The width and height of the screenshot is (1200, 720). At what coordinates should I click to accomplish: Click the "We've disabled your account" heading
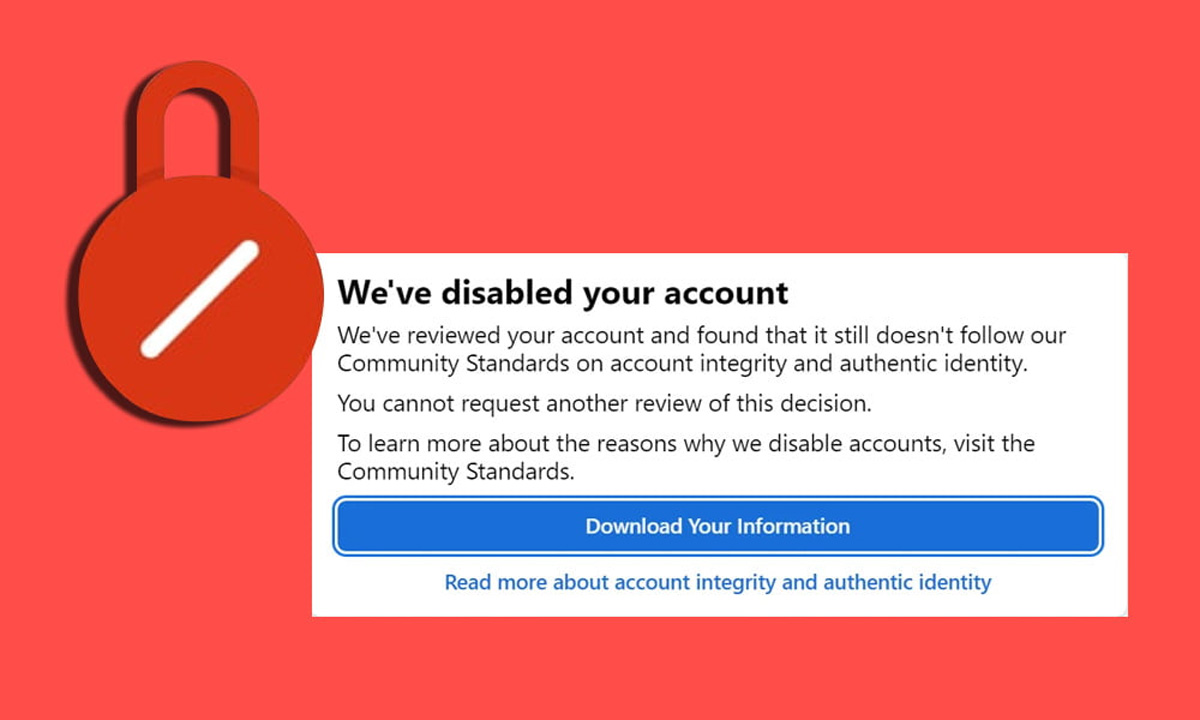(563, 292)
